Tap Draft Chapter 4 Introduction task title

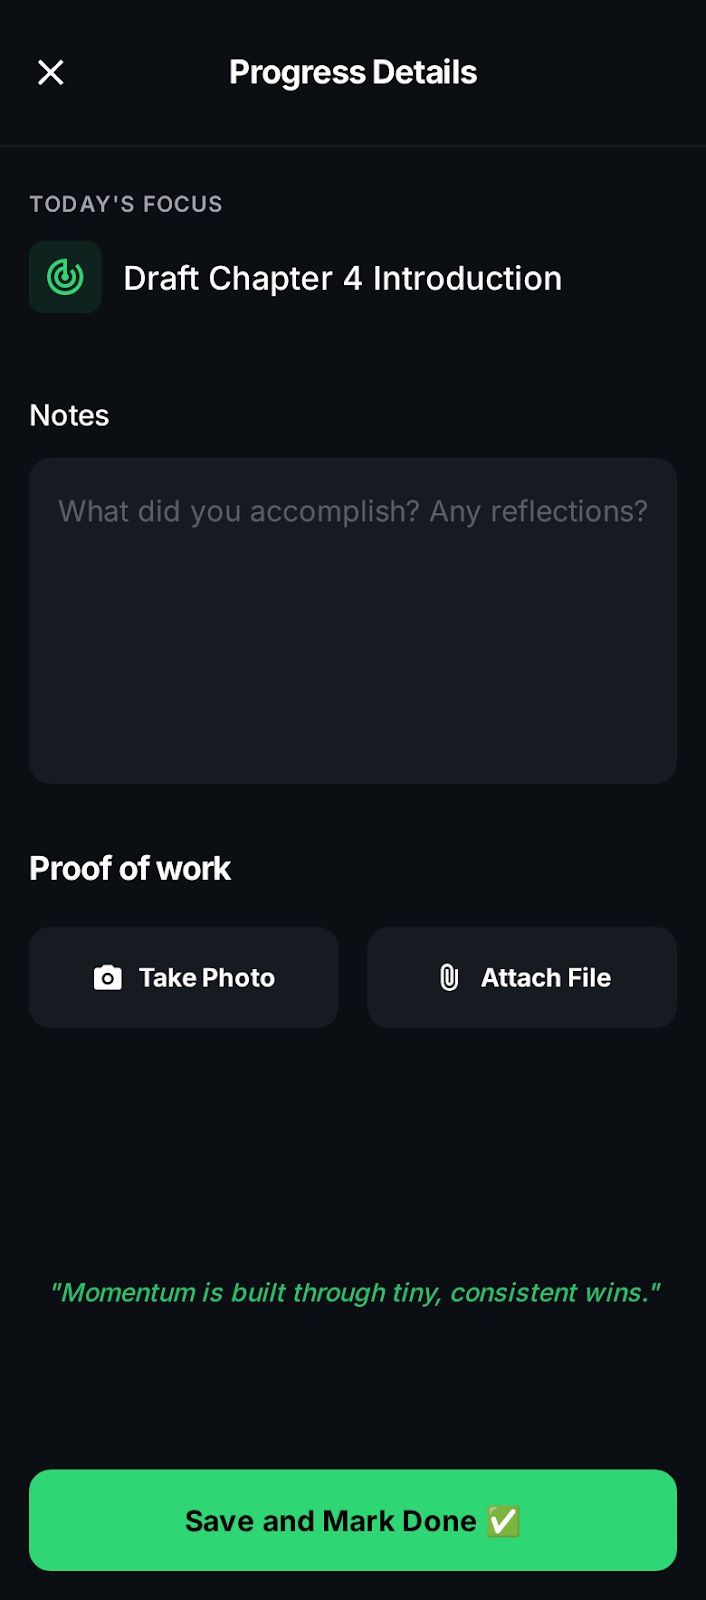tap(342, 278)
